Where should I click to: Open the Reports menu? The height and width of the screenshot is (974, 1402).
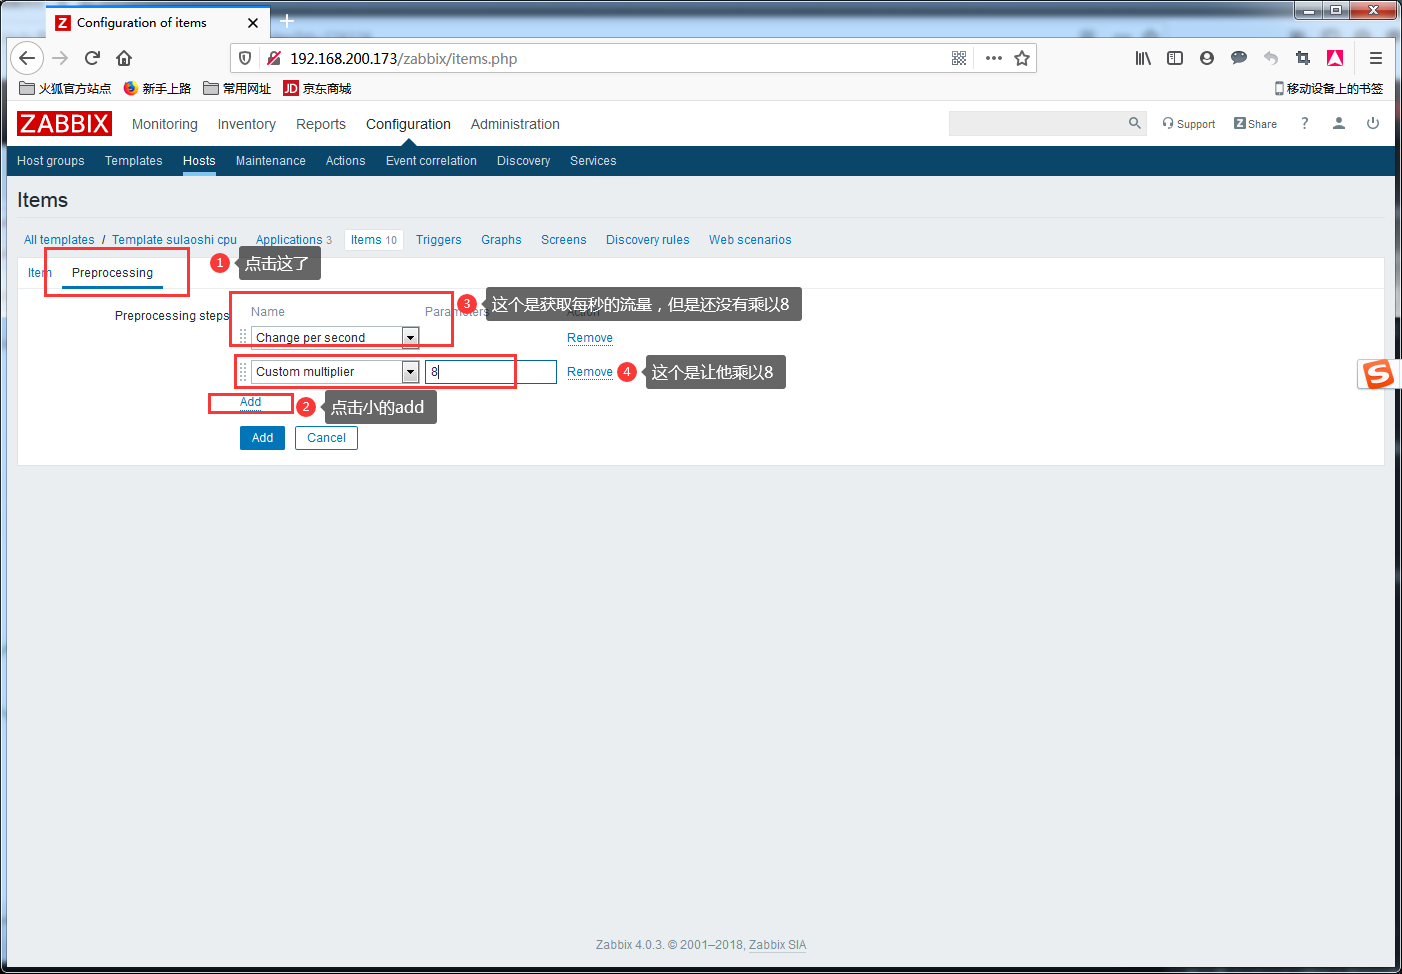(x=321, y=124)
